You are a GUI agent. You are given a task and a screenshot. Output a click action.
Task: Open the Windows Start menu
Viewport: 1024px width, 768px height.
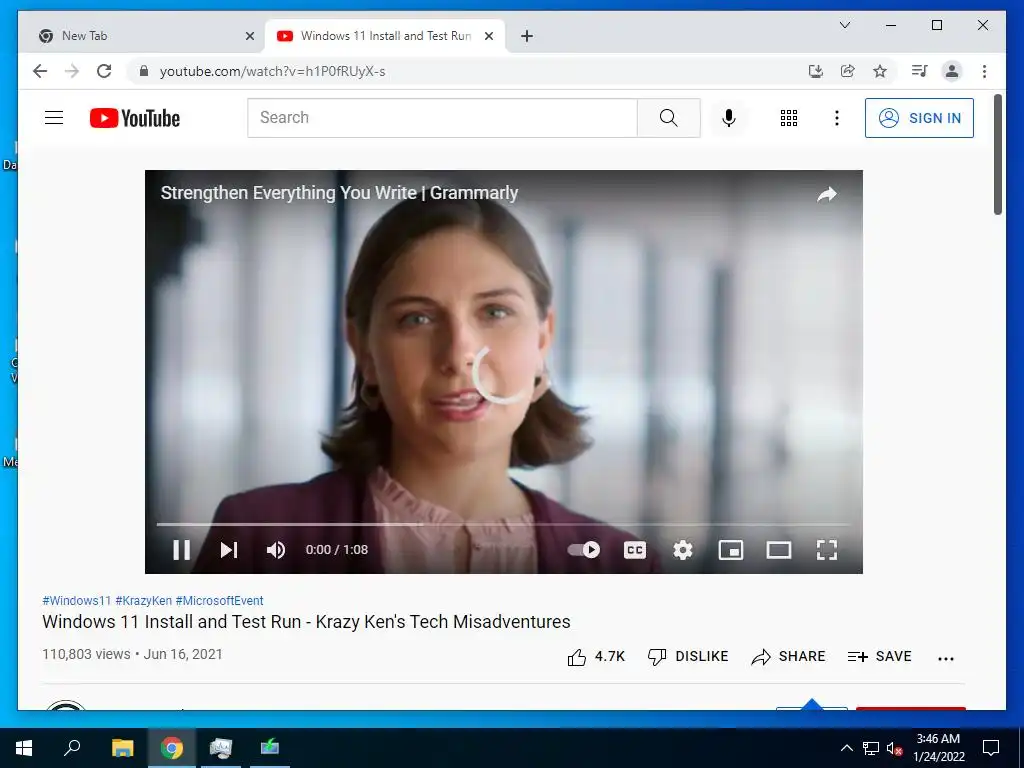click(x=24, y=748)
